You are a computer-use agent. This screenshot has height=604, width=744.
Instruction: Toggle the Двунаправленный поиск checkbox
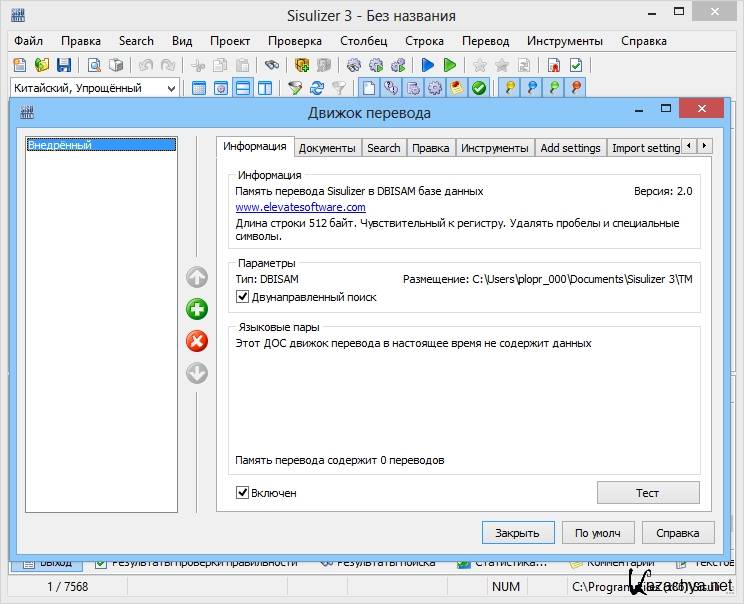tap(243, 297)
